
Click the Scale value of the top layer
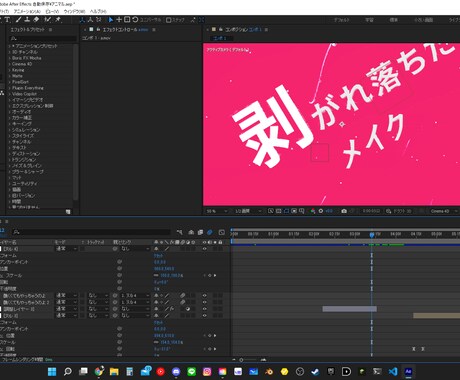172,276
